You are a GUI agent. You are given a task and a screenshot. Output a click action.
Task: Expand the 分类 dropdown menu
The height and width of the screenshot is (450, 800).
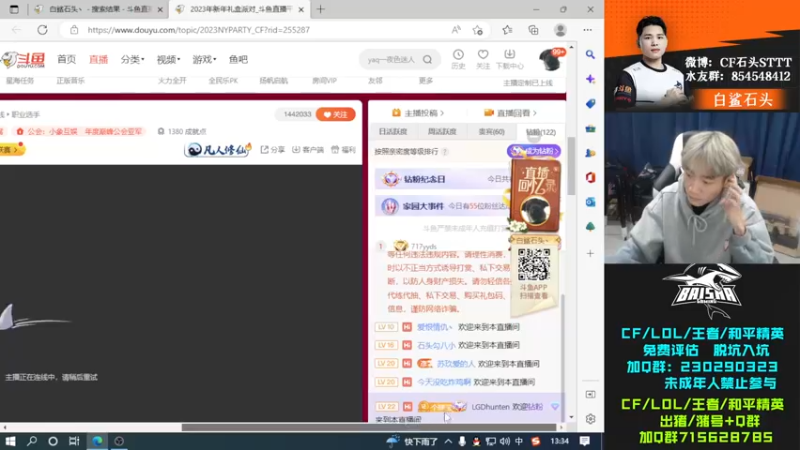(x=132, y=59)
